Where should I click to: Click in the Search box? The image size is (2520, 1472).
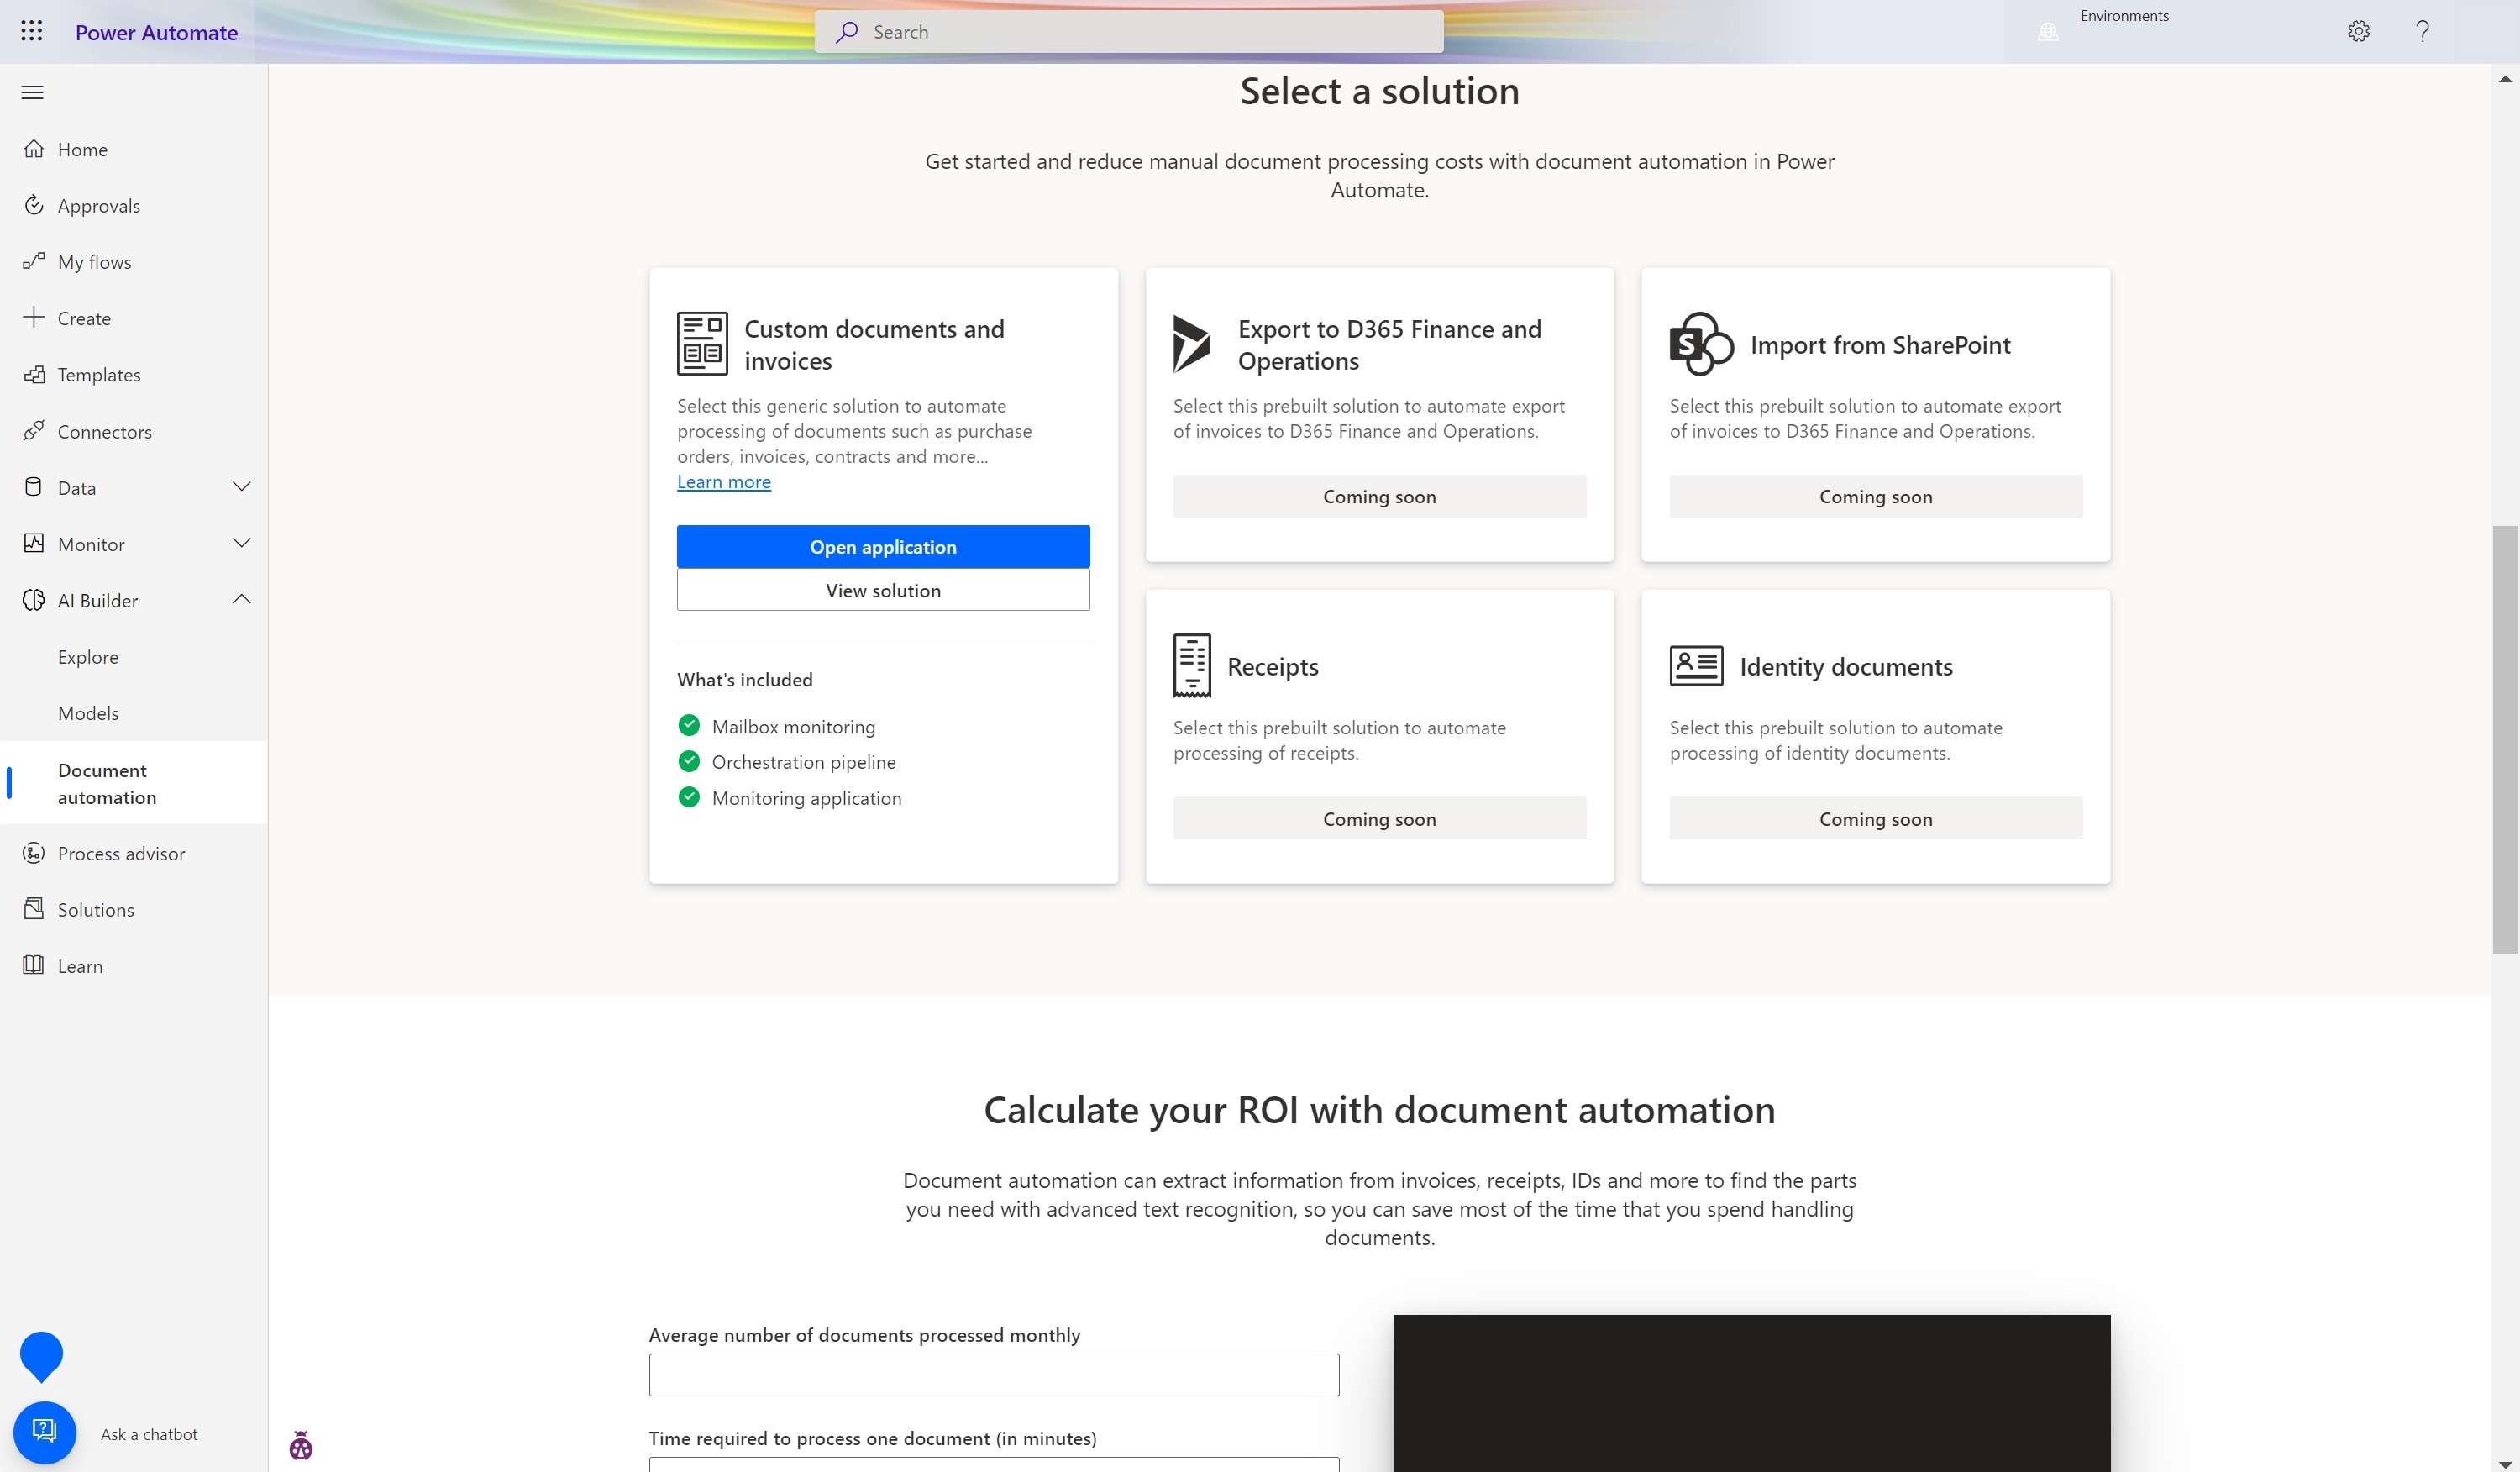pyautogui.click(x=1129, y=32)
